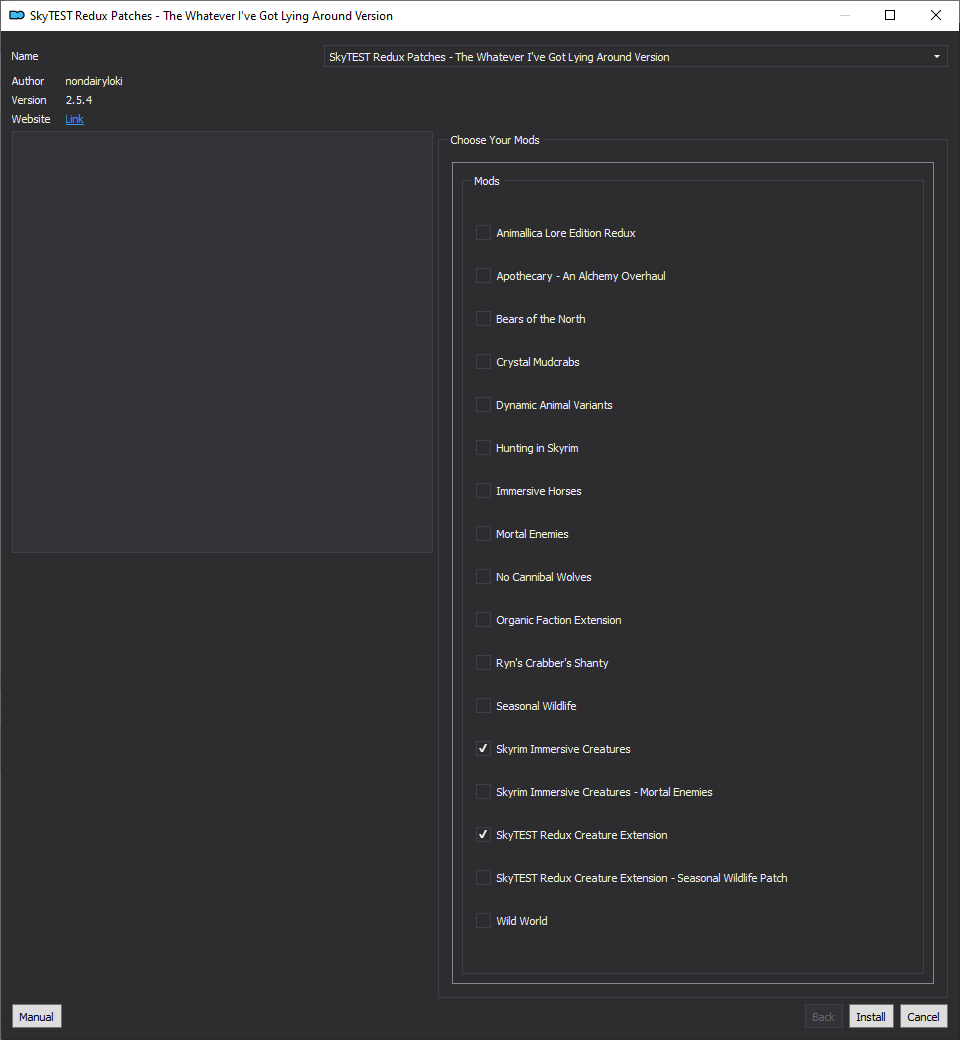960x1040 pixels.
Task: Enable the Apothecary - An Alchemy Overhaul option
Action: (x=484, y=276)
